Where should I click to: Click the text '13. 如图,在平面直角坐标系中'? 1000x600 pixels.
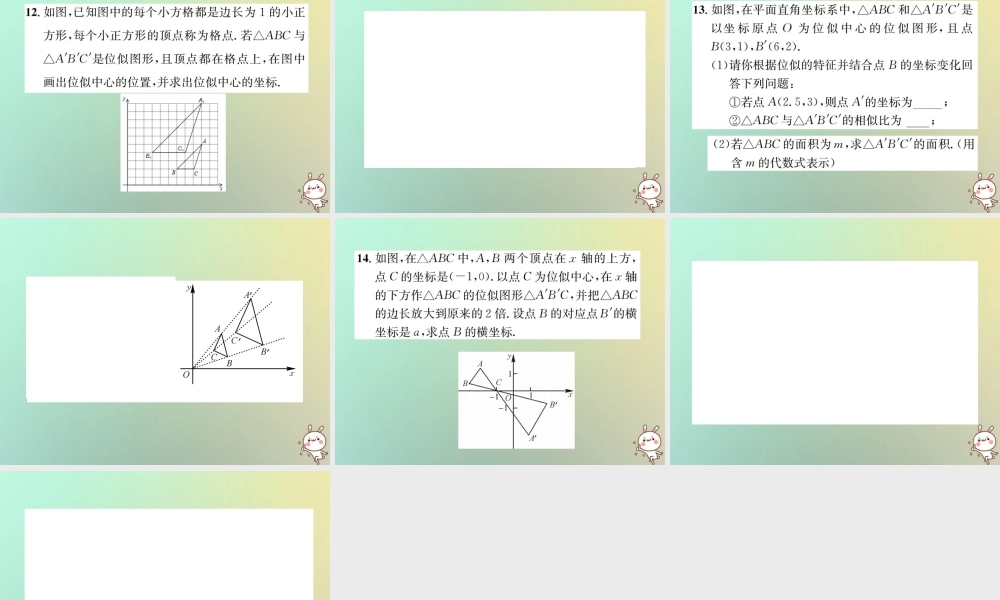tap(773, 10)
